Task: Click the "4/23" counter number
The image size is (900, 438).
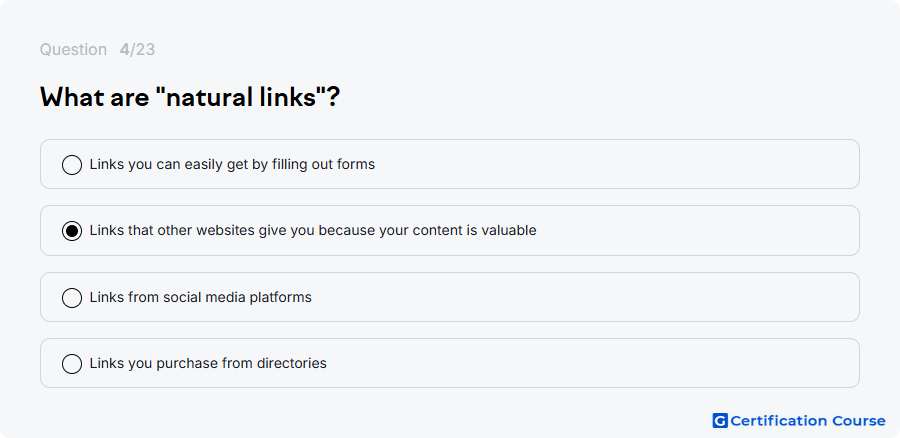Action: point(137,49)
